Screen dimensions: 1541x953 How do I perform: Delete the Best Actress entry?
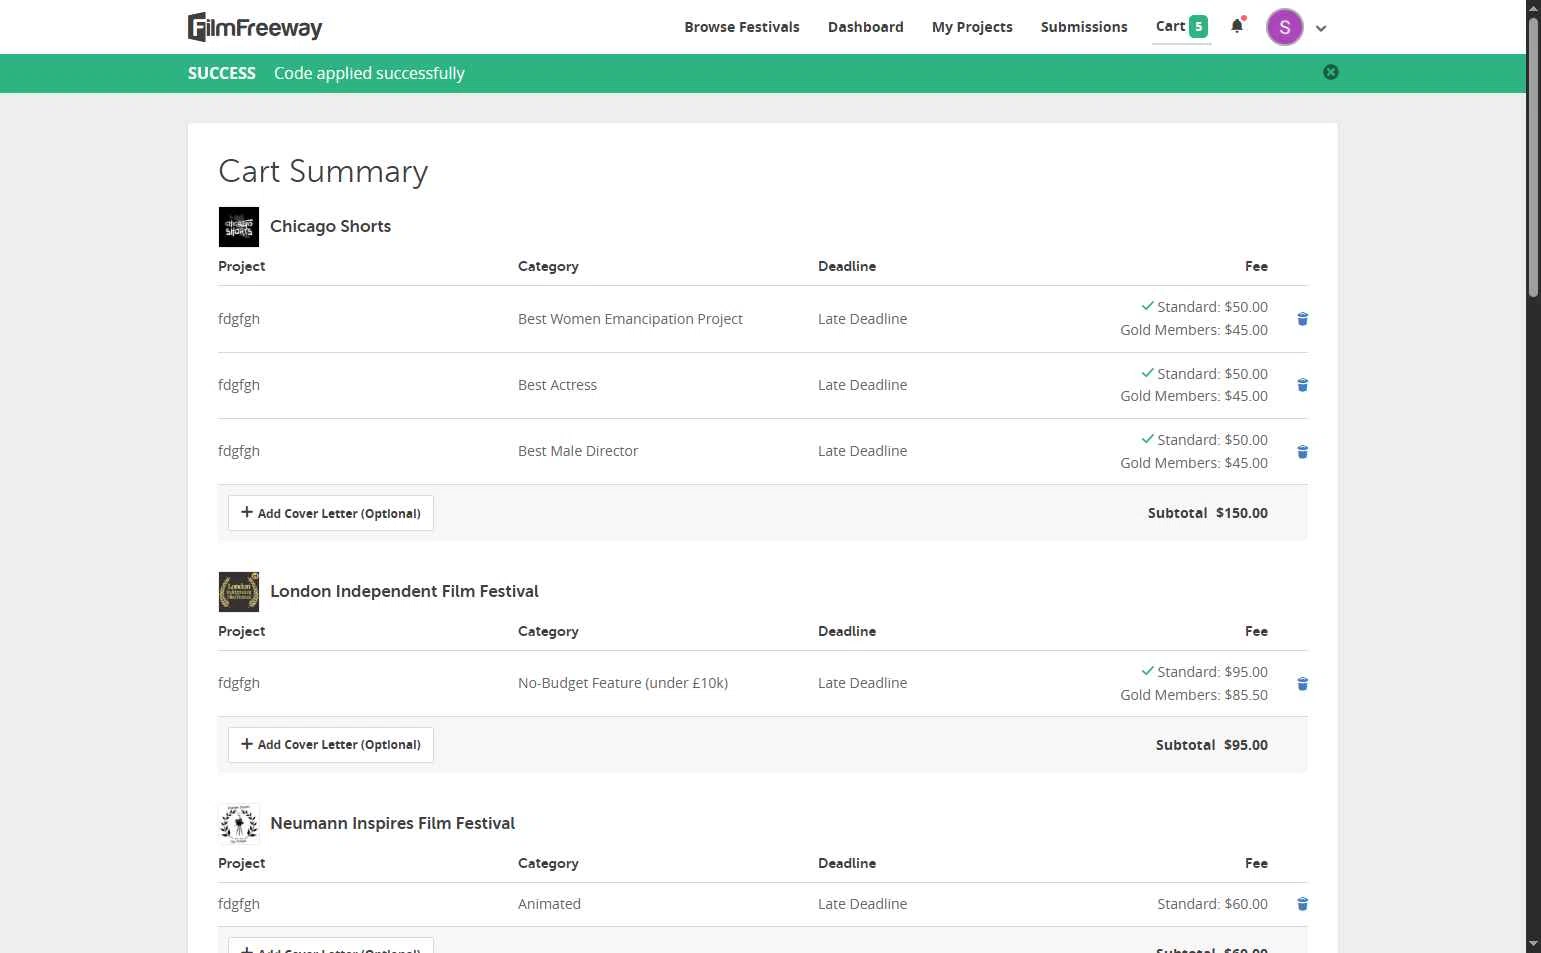click(1302, 385)
